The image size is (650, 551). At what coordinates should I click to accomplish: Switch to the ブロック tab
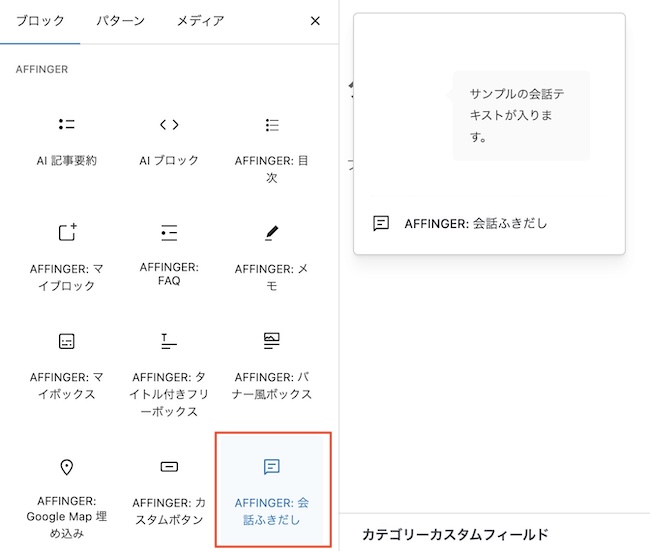click(40, 21)
